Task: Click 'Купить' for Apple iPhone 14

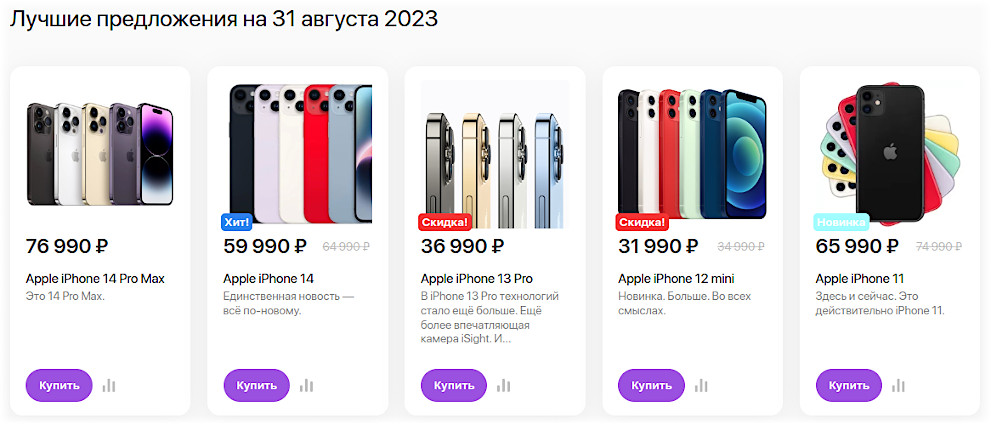Action: point(257,385)
